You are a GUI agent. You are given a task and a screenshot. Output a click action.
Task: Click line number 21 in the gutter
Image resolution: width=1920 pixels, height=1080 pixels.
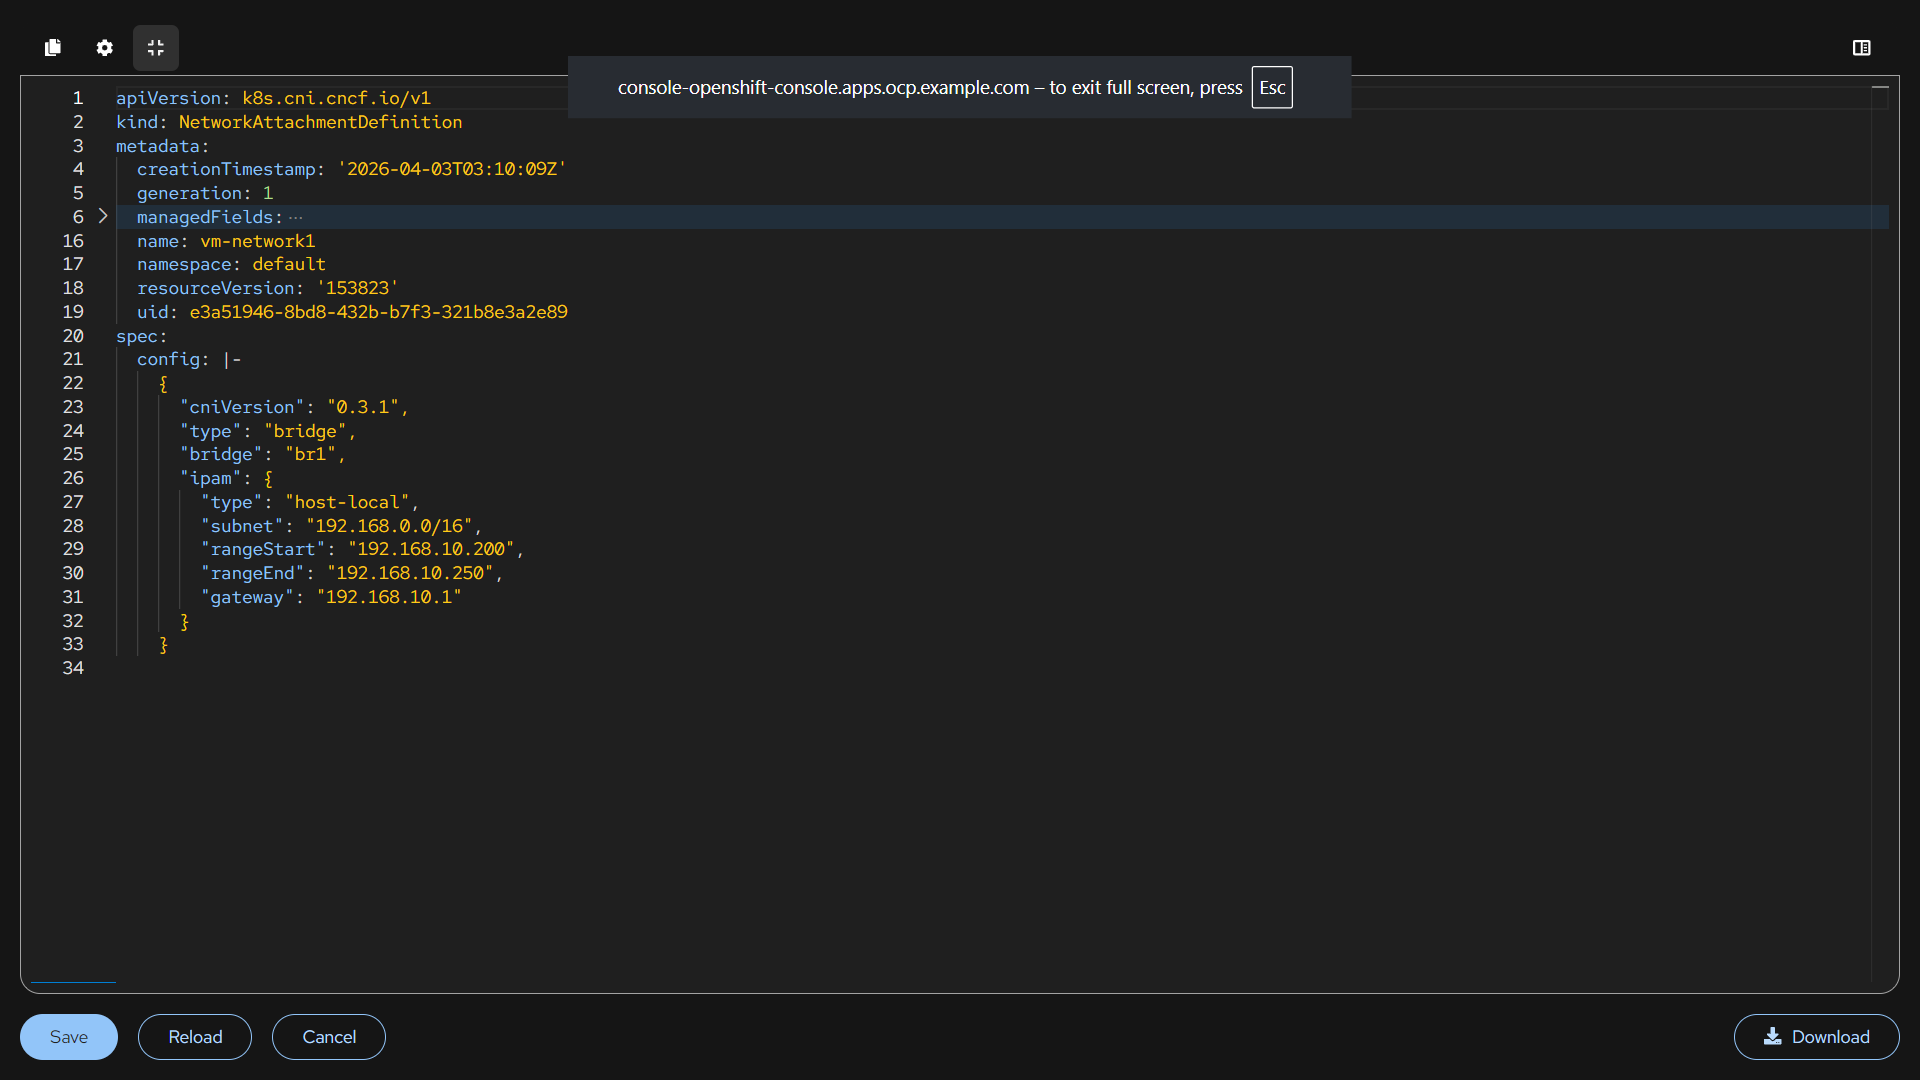point(73,359)
